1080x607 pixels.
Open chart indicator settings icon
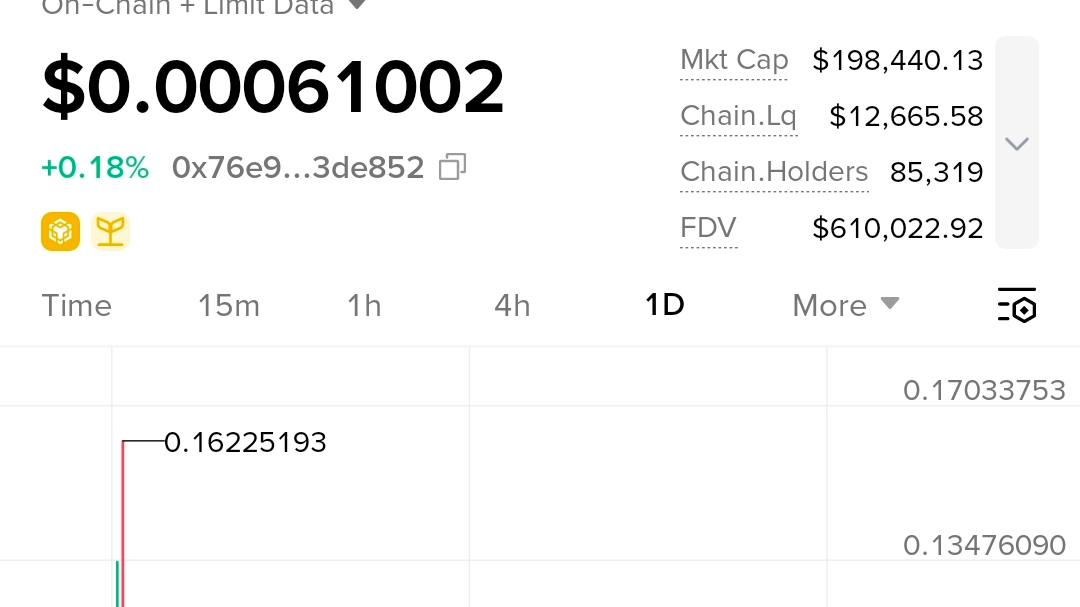coord(1017,305)
